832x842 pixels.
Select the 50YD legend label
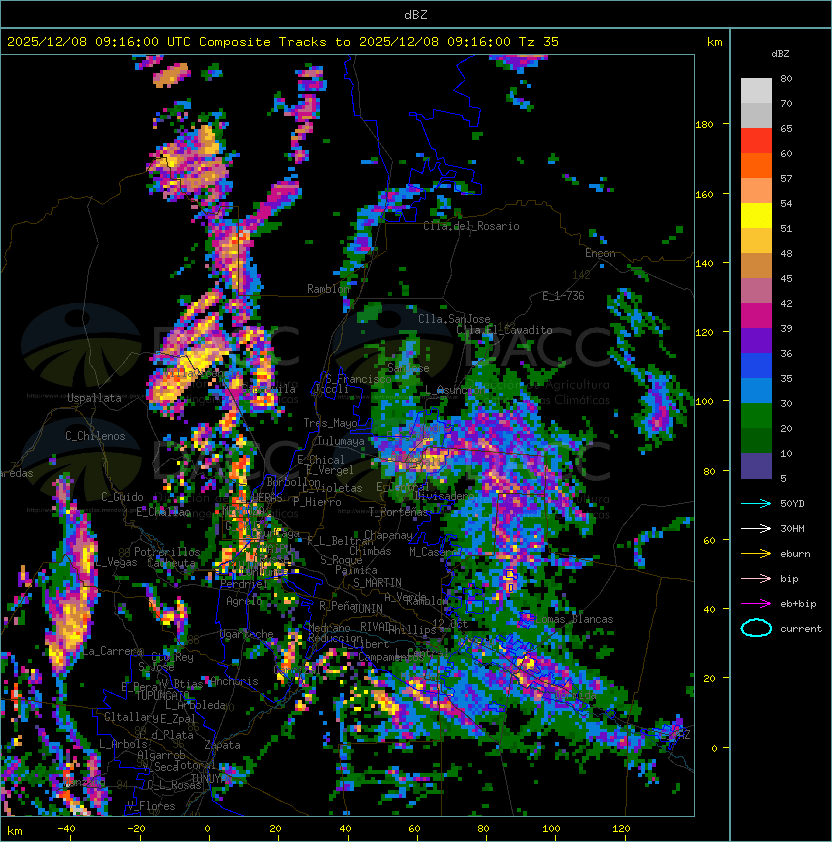click(x=792, y=504)
